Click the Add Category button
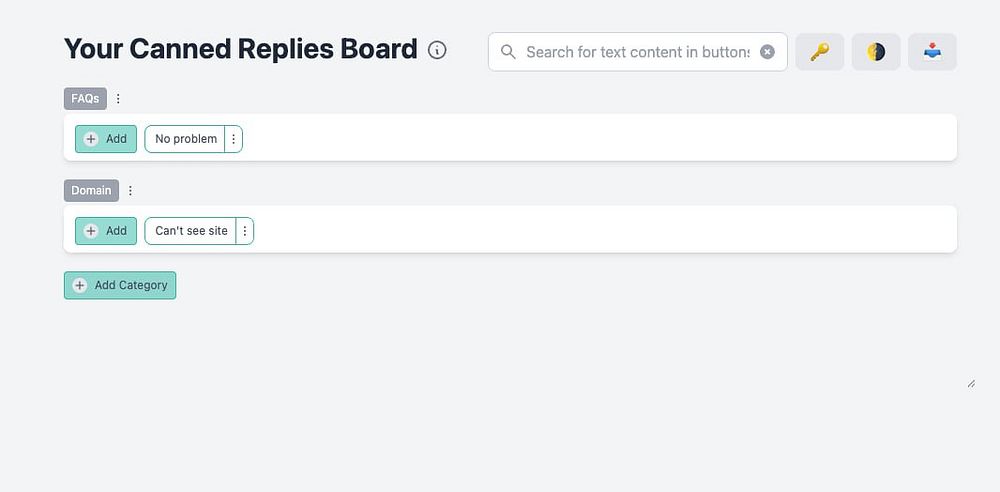 coord(120,285)
